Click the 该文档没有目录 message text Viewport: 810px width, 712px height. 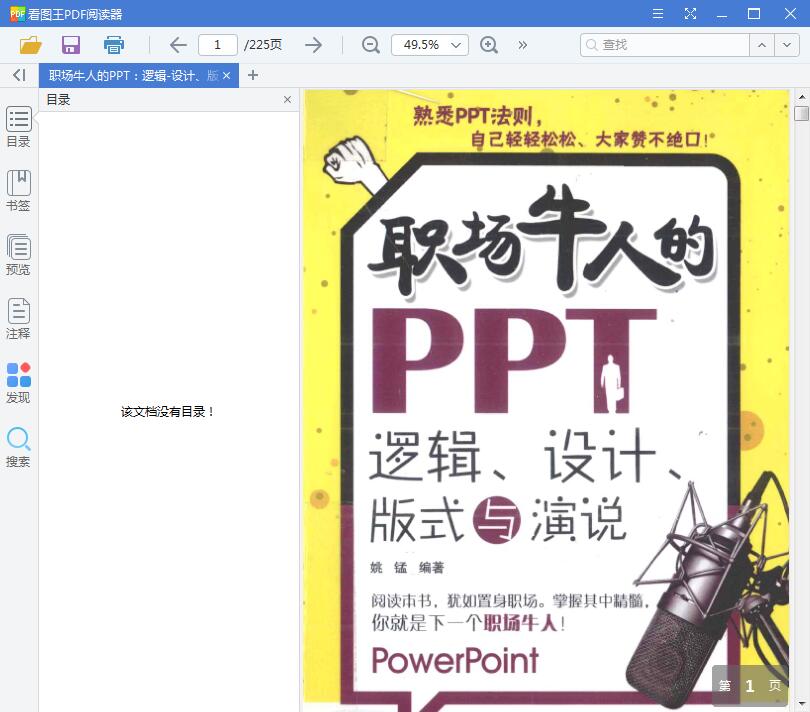167,412
